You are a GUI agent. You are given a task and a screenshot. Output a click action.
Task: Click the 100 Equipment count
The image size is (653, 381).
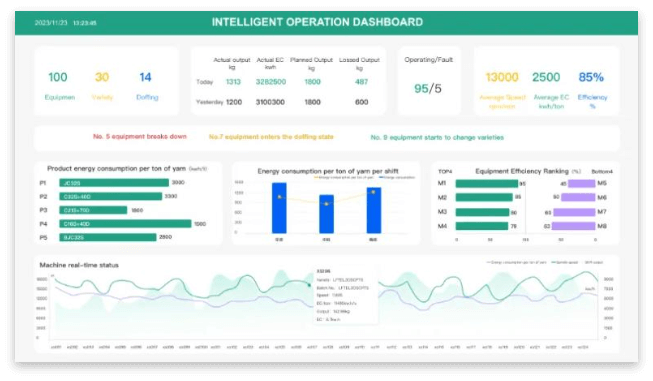click(57, 77)
